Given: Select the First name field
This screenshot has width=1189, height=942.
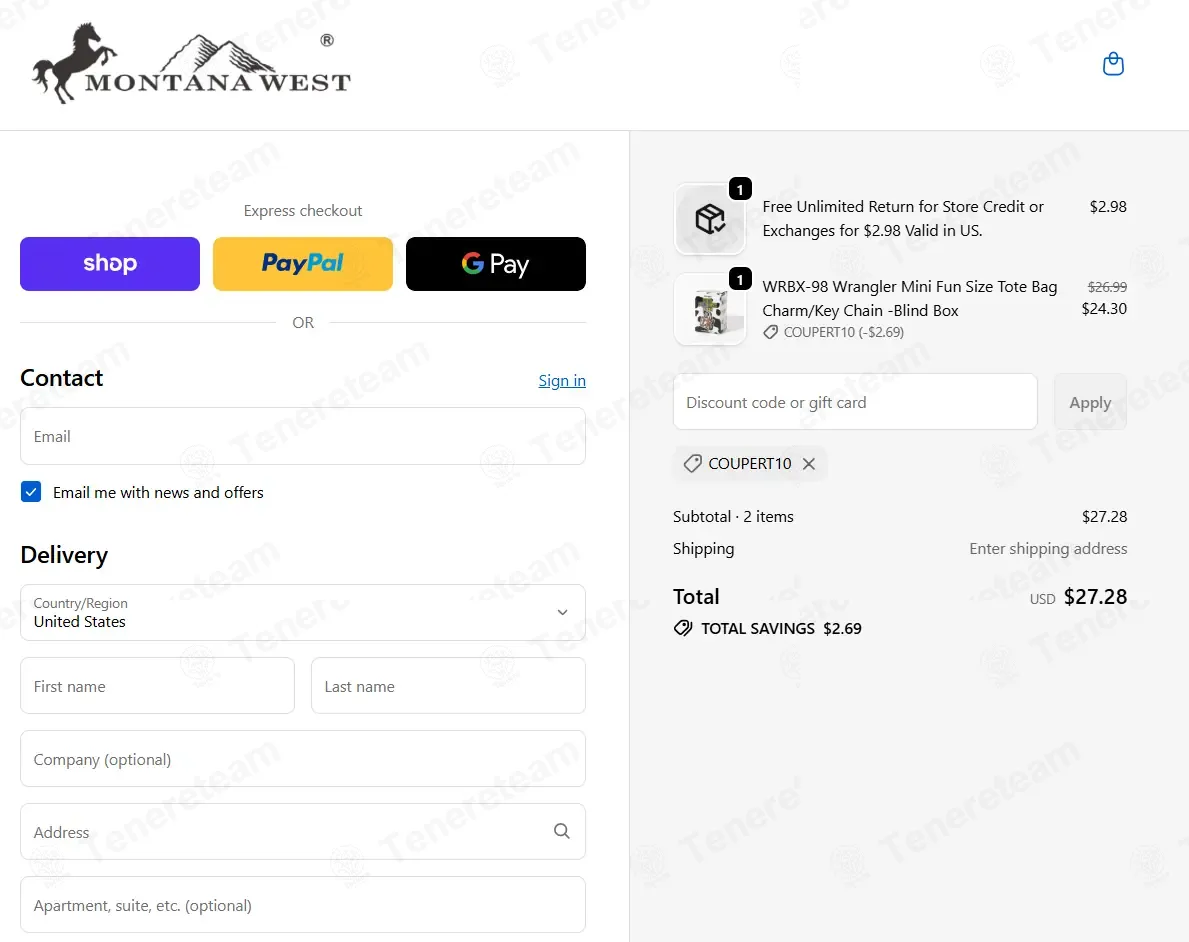Looking at the screenshot, I should (157, 686).
